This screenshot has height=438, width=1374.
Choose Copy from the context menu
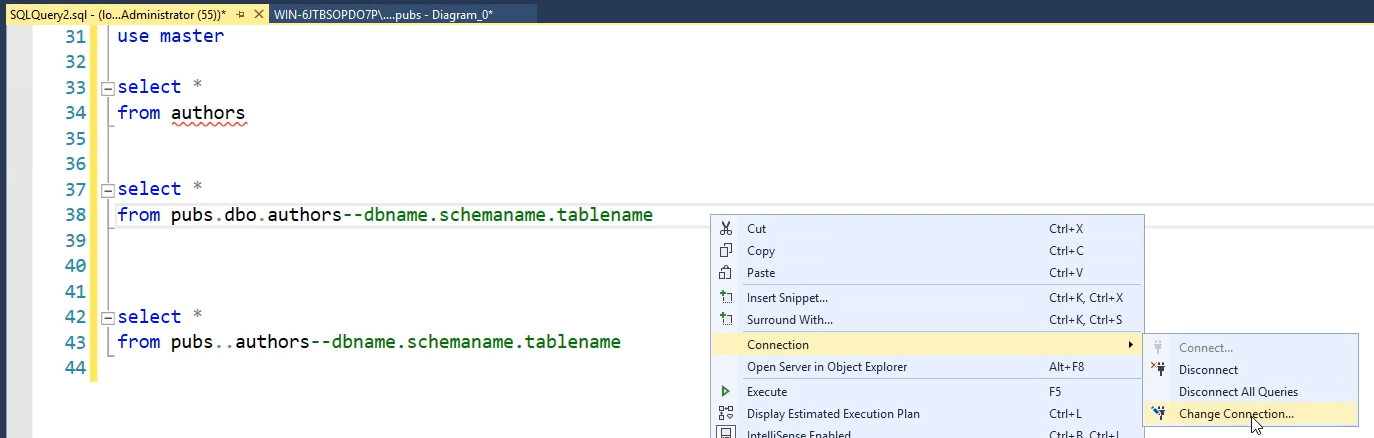[x=930, y=251]
